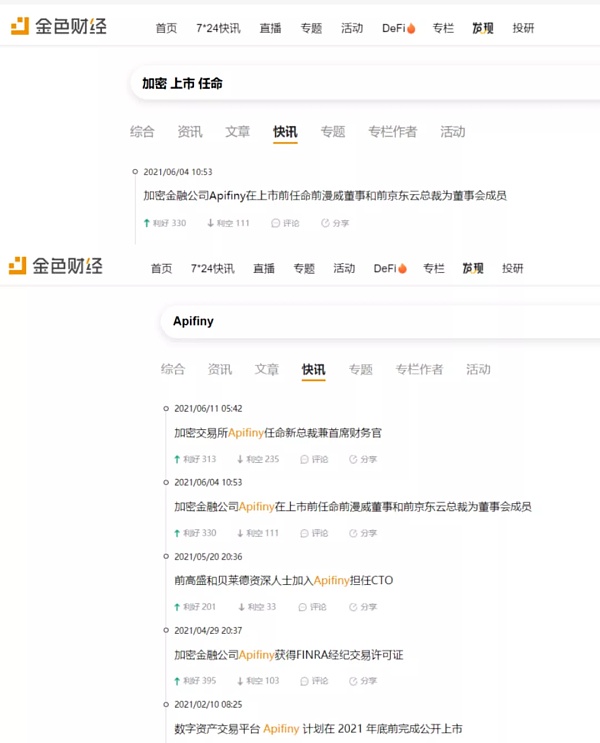The height and width of the screenshot is (743, 600).
Task: Click the 金色财经 logo at the very top
Action: (58, 27)
